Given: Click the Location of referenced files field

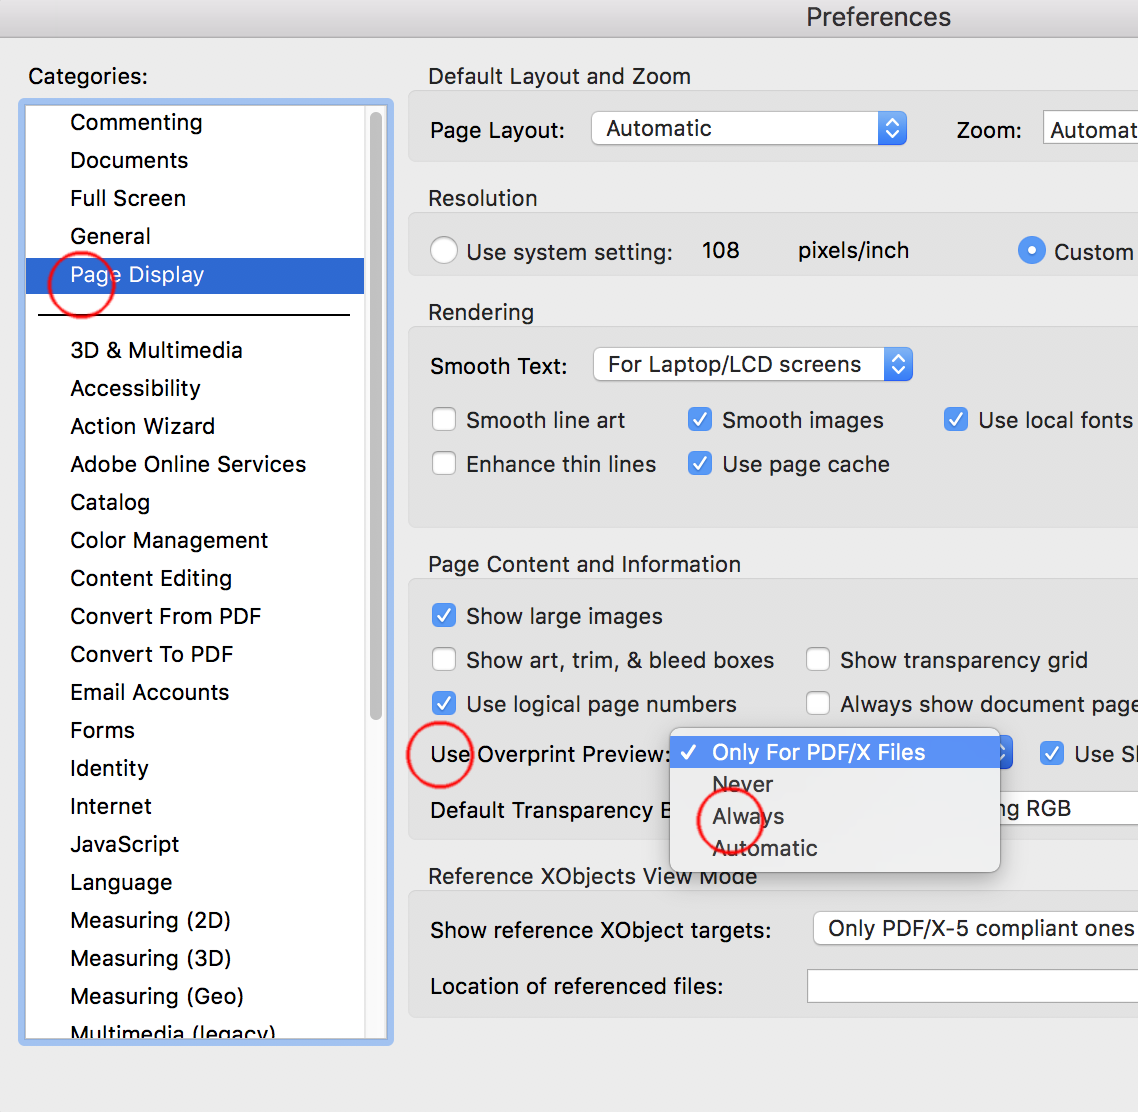Looking at the screenshot, I should coord(970,986).
